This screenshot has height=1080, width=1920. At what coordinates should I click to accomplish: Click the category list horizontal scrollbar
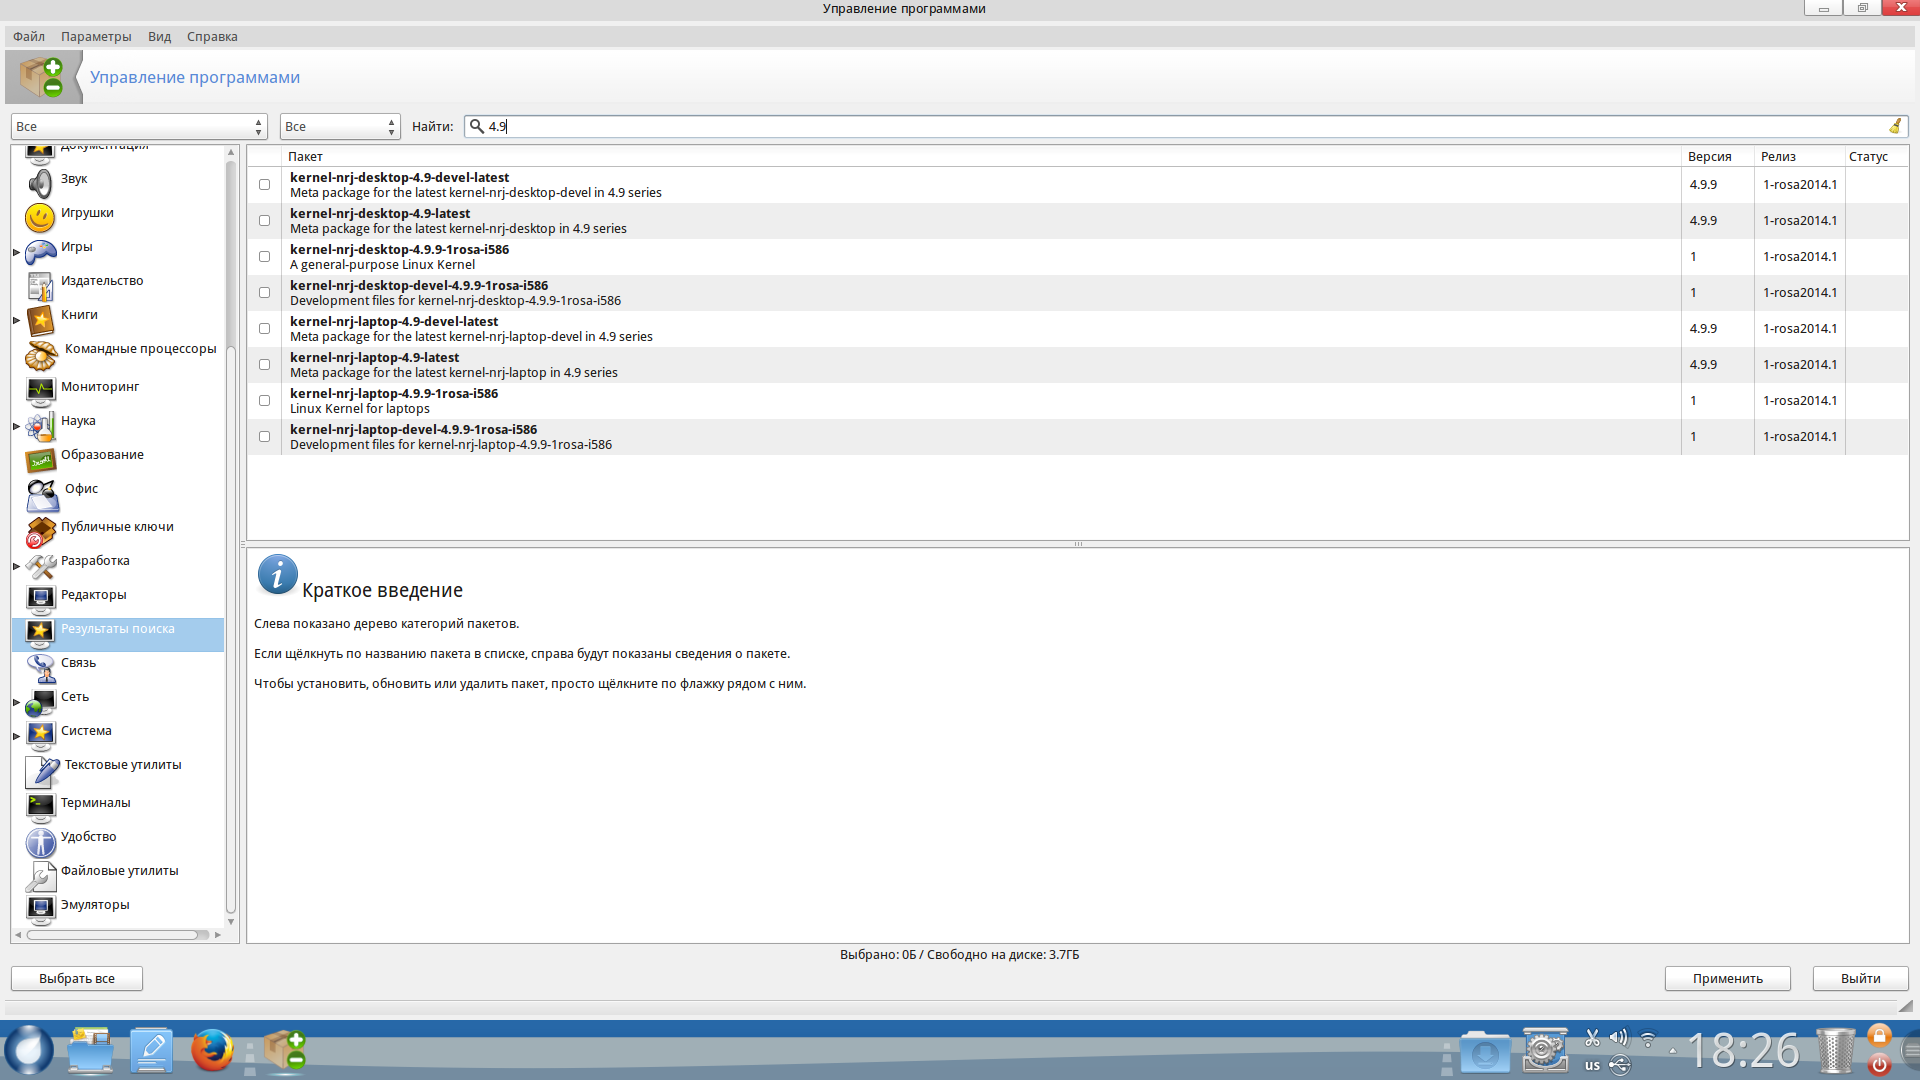click(x=112, y=935)
